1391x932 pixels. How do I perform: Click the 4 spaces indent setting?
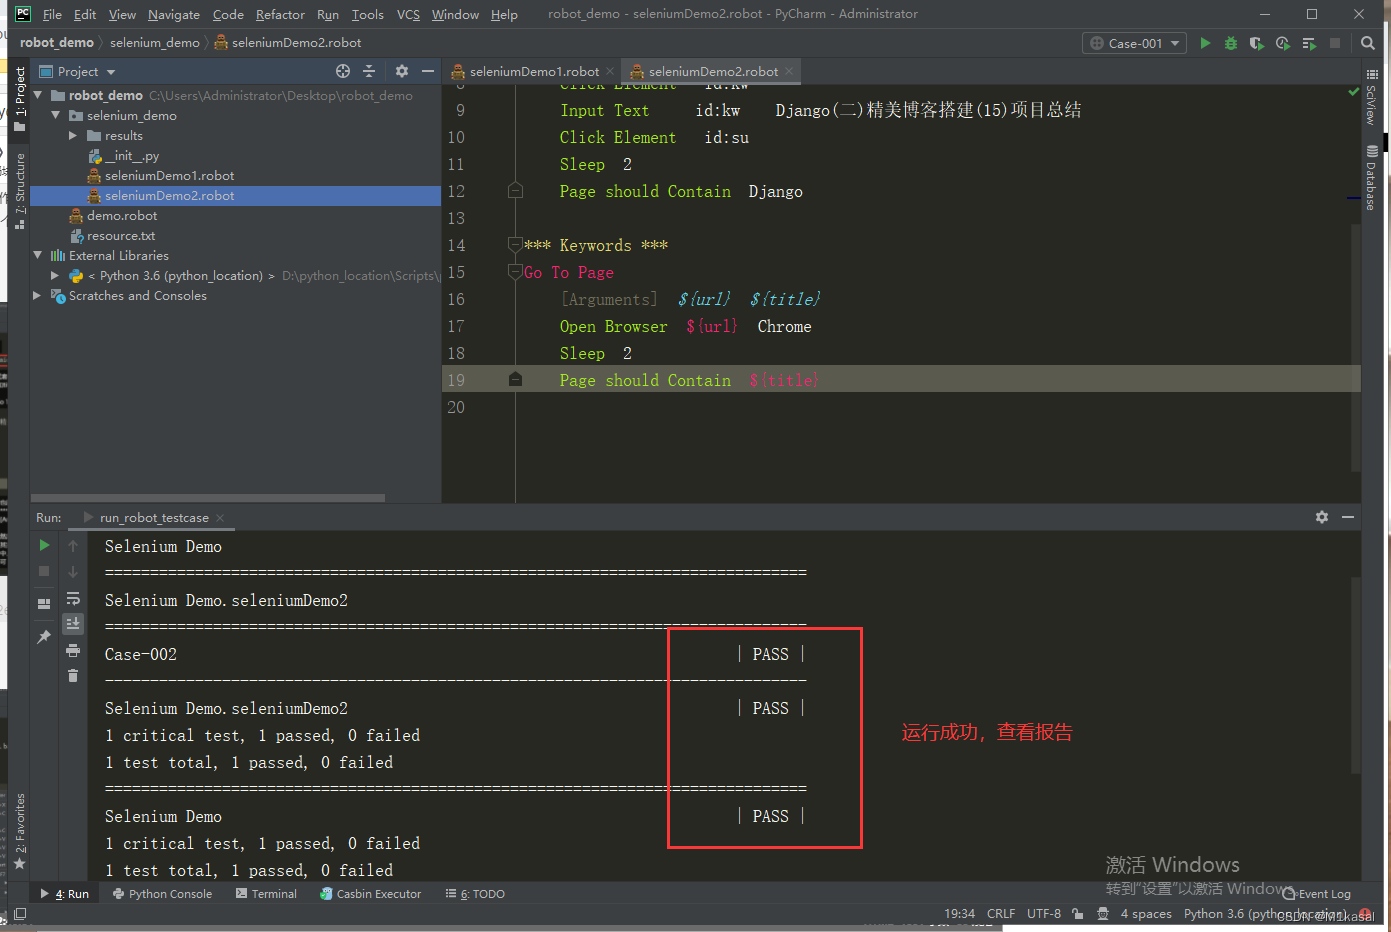tap(1146, 913)
